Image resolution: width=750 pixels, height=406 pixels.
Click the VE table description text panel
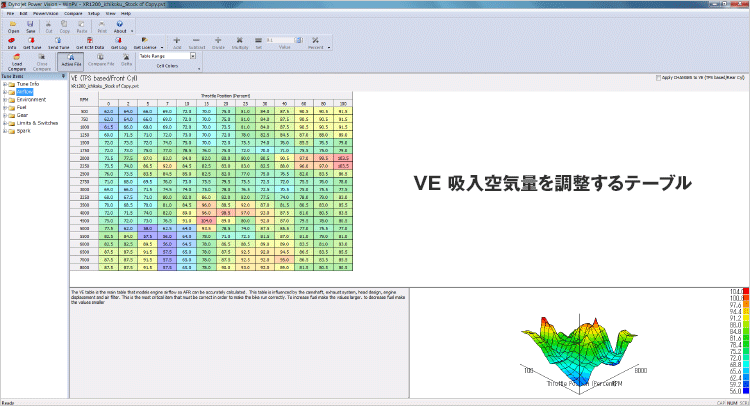point(239,342)
